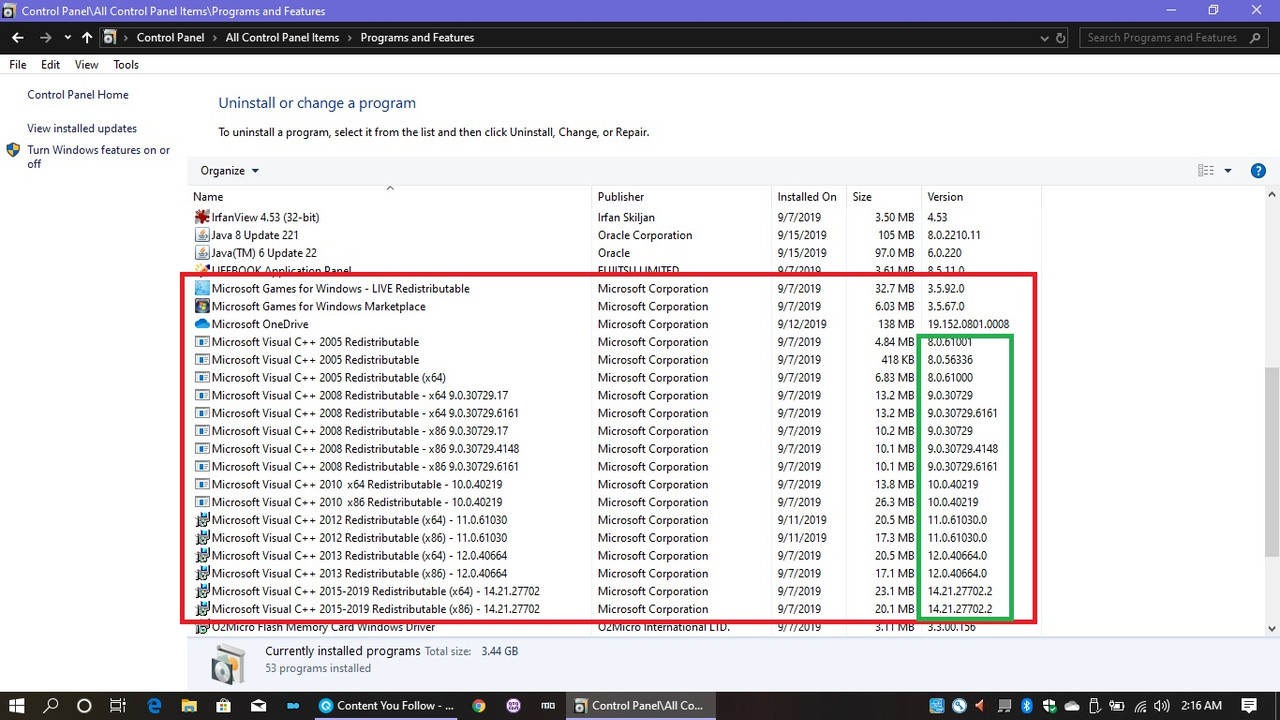
Task: Click the Visual C++ 2015-2019 (x86) icon
Action: tap(202, 609)
